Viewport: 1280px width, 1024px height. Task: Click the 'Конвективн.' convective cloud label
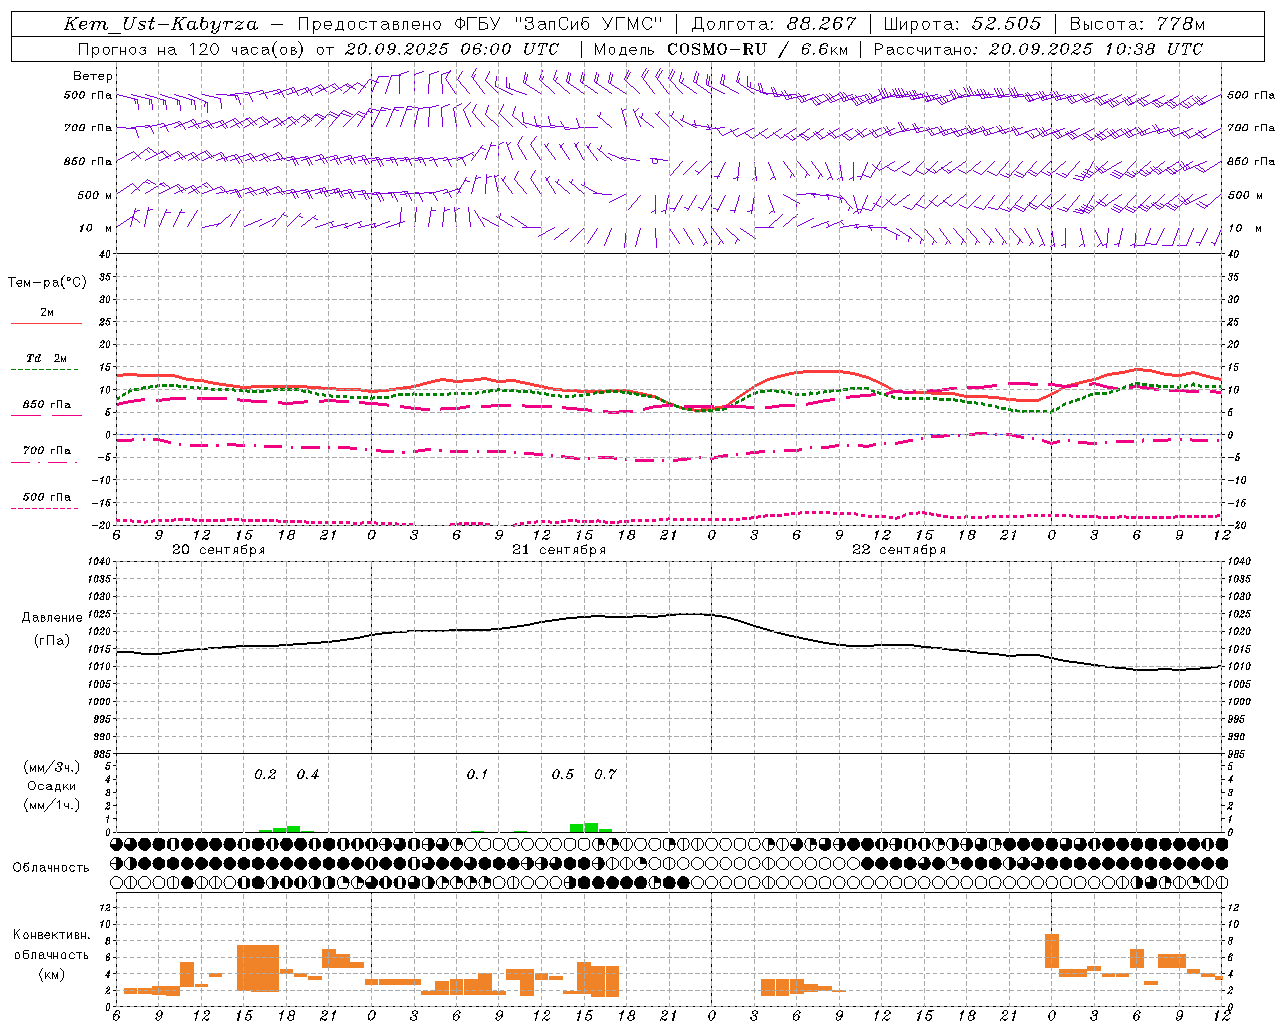[51, 935]
